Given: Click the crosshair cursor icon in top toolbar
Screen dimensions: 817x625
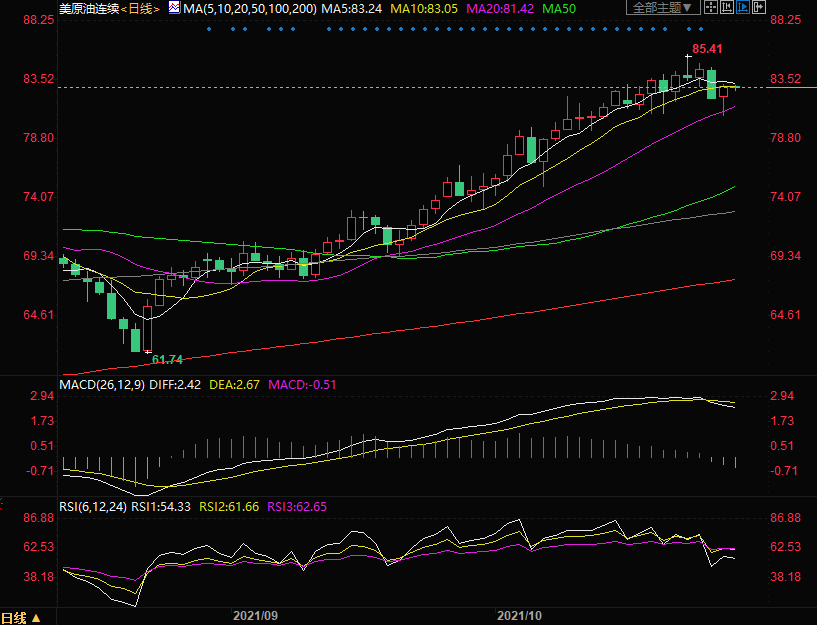Looking at the screenshot, I should (711, 7).
